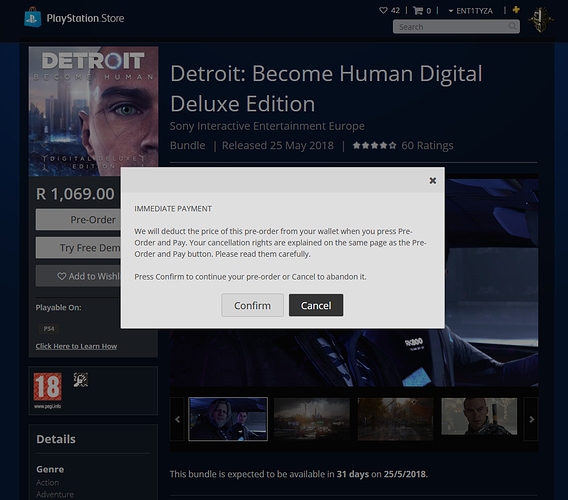Open the shopping cart icon
568x500 pixels.
click(x=418, y=11)
